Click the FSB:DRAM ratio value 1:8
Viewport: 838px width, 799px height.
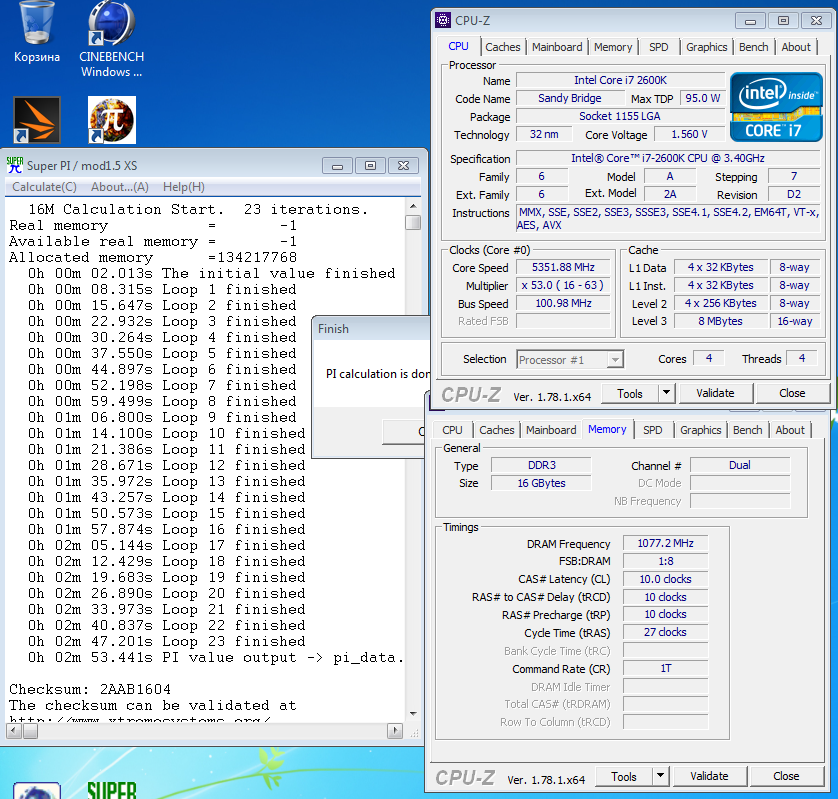coord(665,561)
